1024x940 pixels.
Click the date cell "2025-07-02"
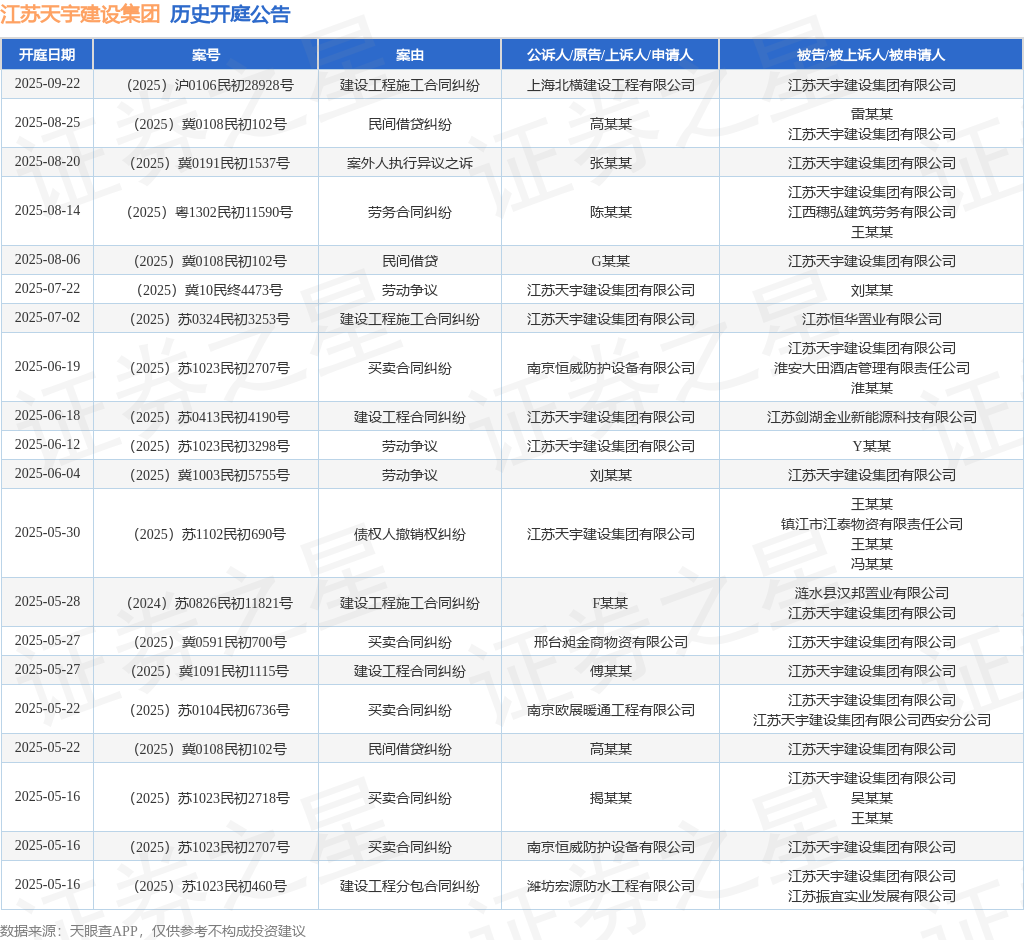[x=47, y=317]
